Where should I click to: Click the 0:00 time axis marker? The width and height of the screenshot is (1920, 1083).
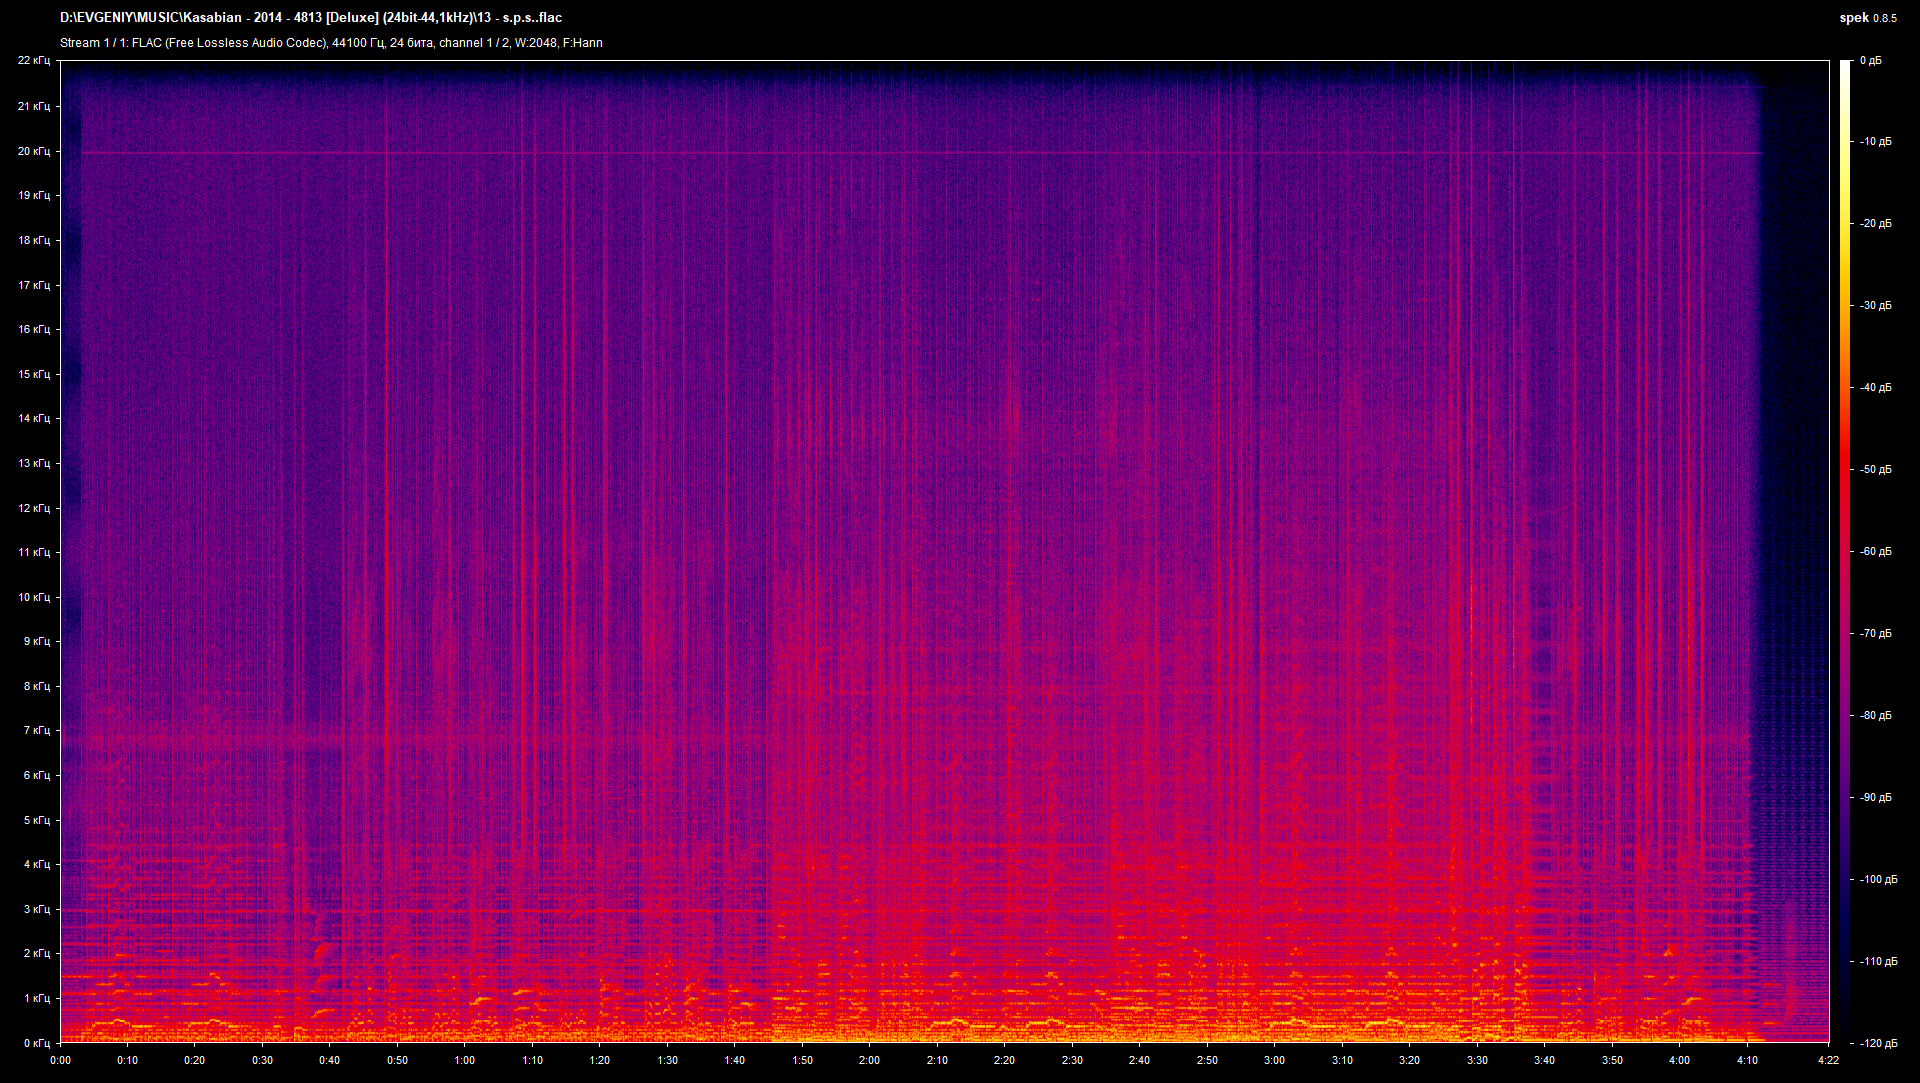click(60, 1060)
